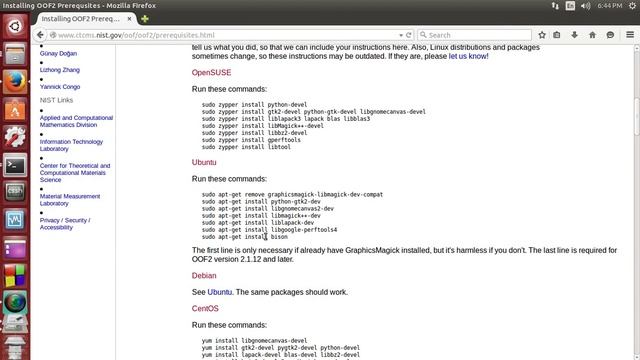
Task: Open Applied and Computational Mathematics Division link
Action: (x=76, y=121)
